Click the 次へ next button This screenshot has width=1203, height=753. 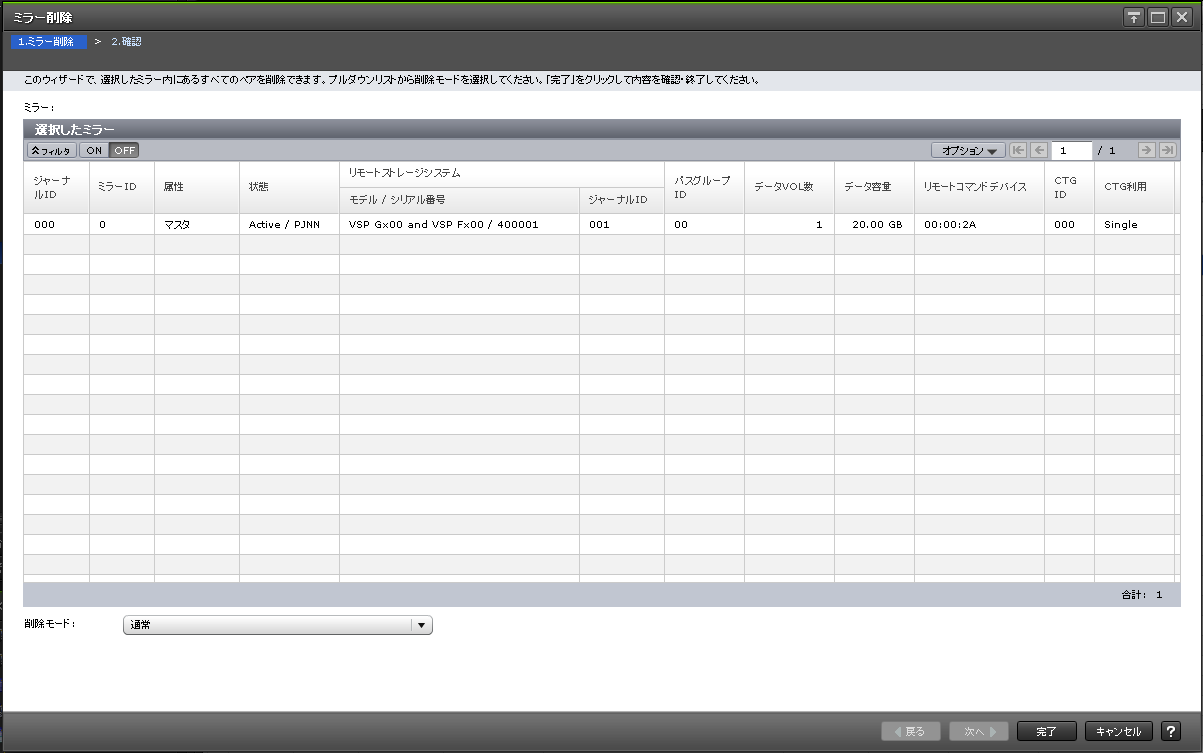(979, 731)
